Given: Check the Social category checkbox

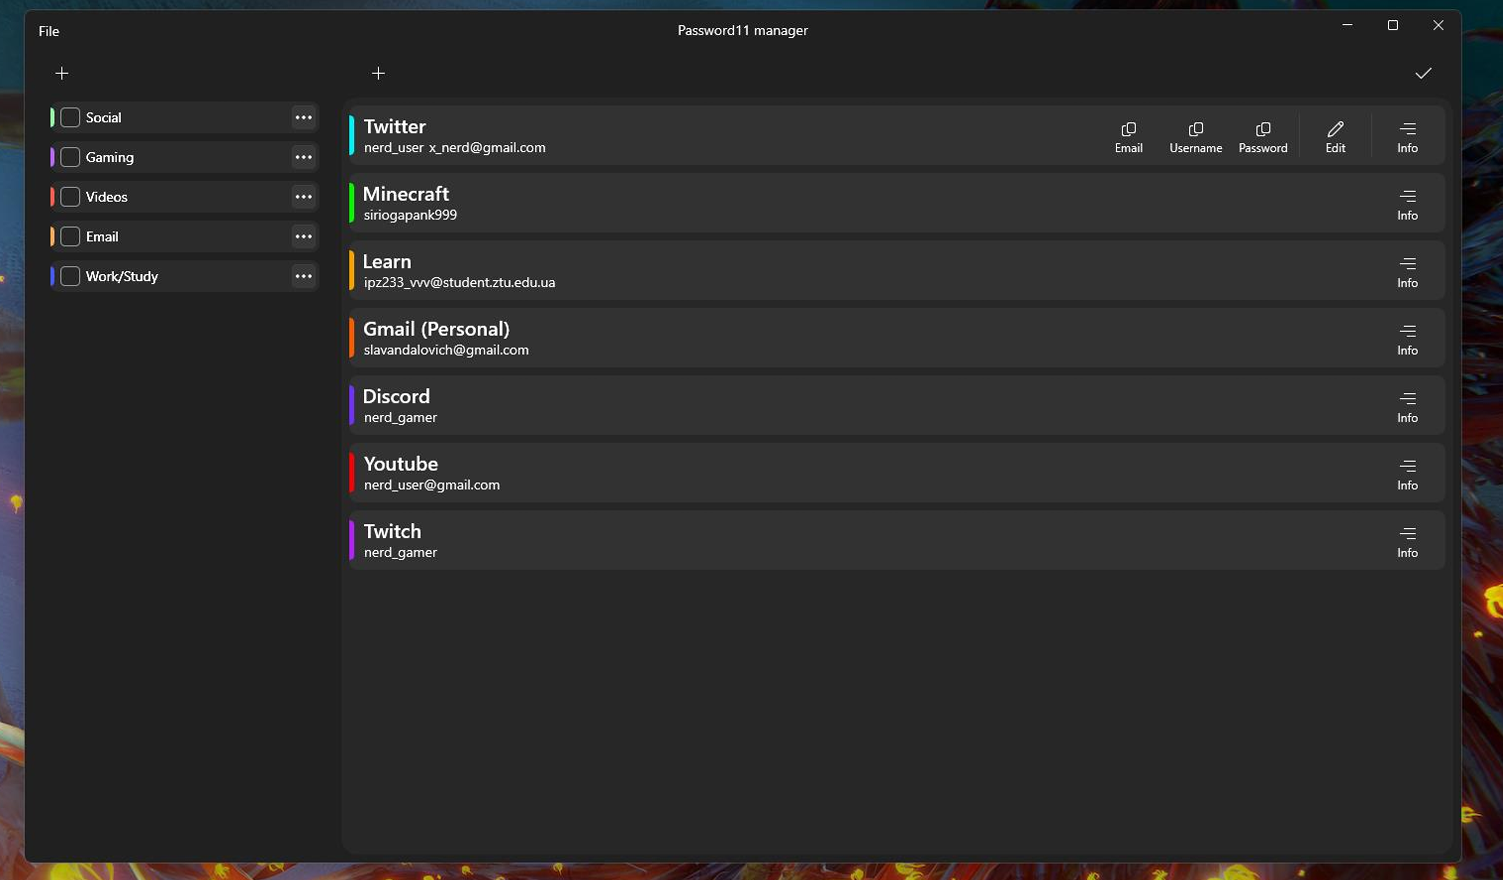Looking at the screenshot, I should coord(70,117).
